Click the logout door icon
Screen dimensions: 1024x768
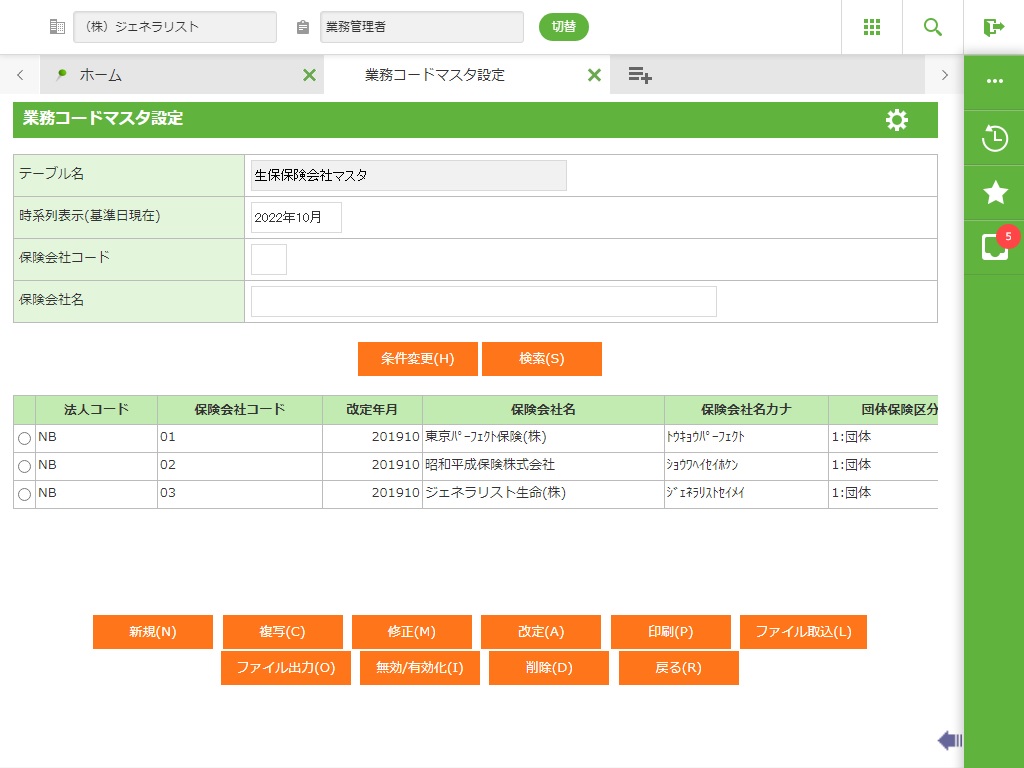pos(993,27)
